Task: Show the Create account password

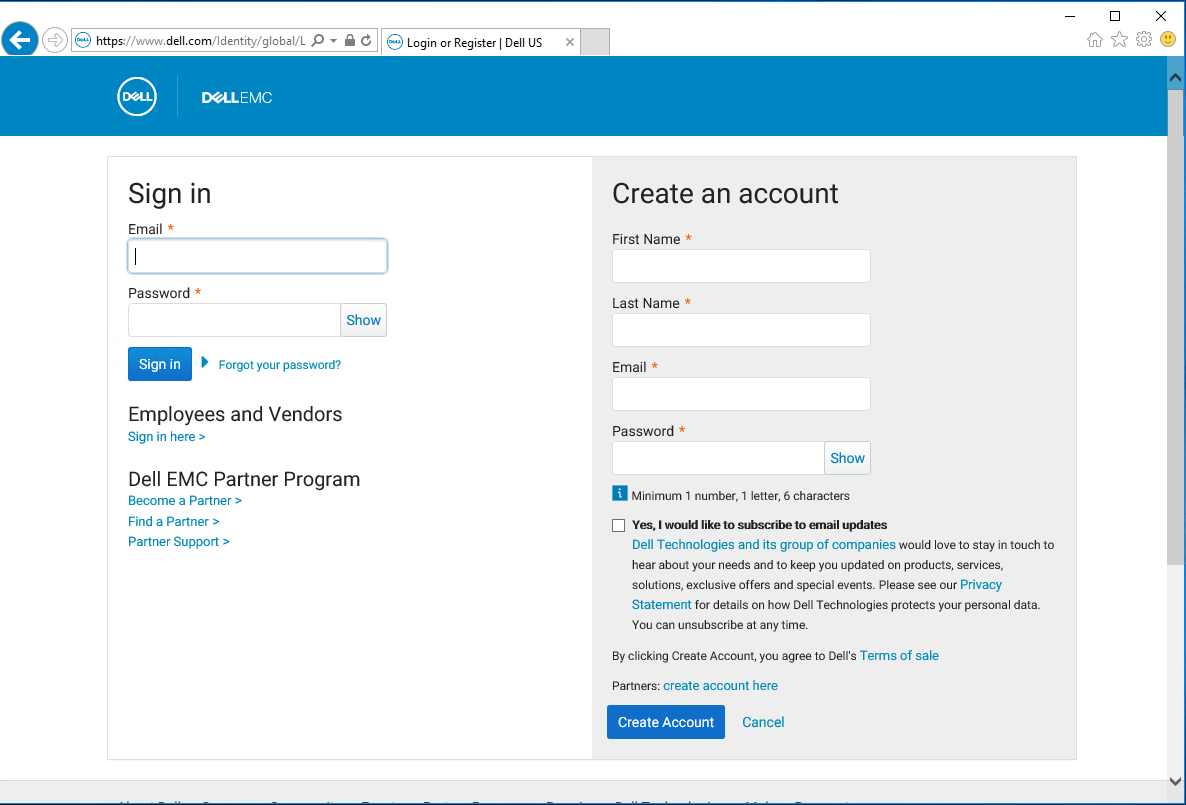Action: point(847,457)
